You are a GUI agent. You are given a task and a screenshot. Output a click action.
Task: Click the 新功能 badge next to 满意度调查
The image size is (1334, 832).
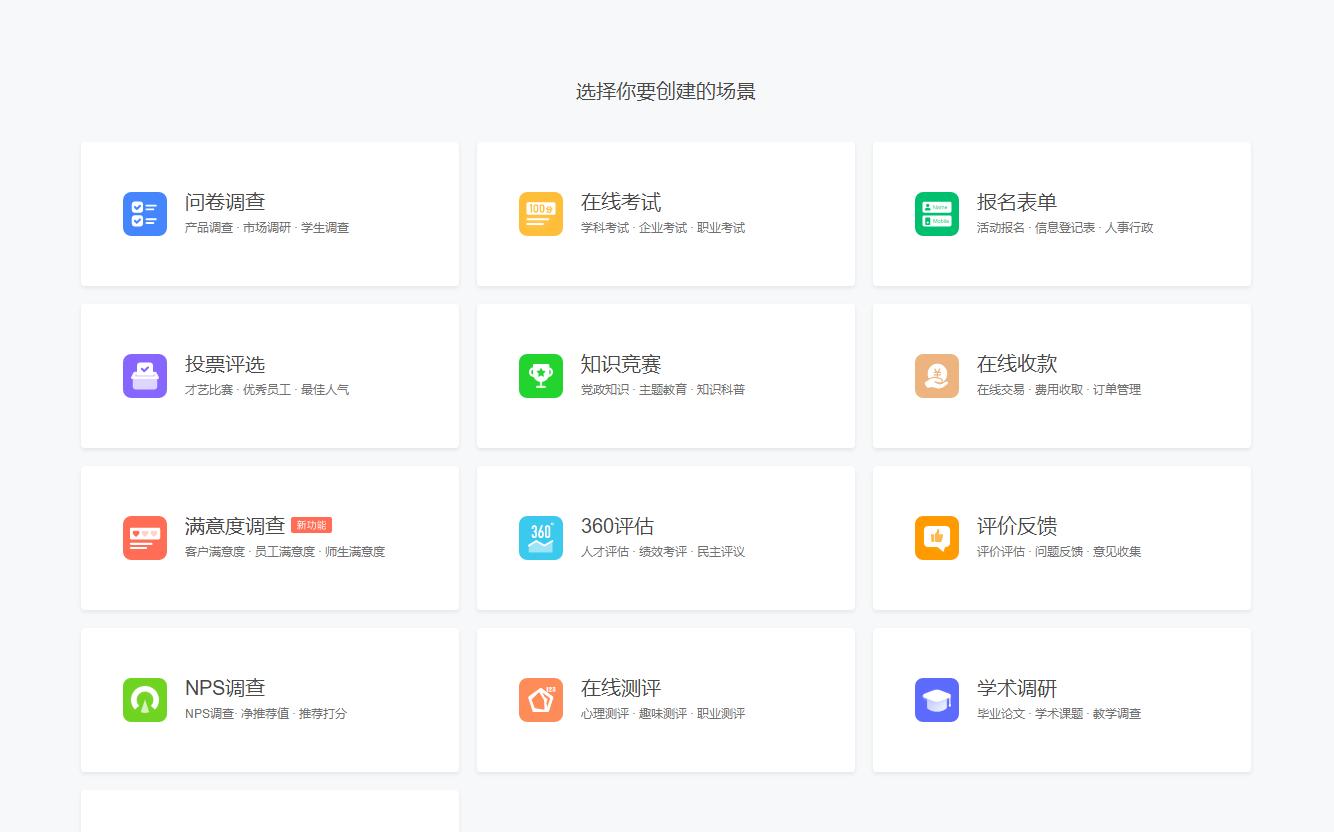(313, 524)
